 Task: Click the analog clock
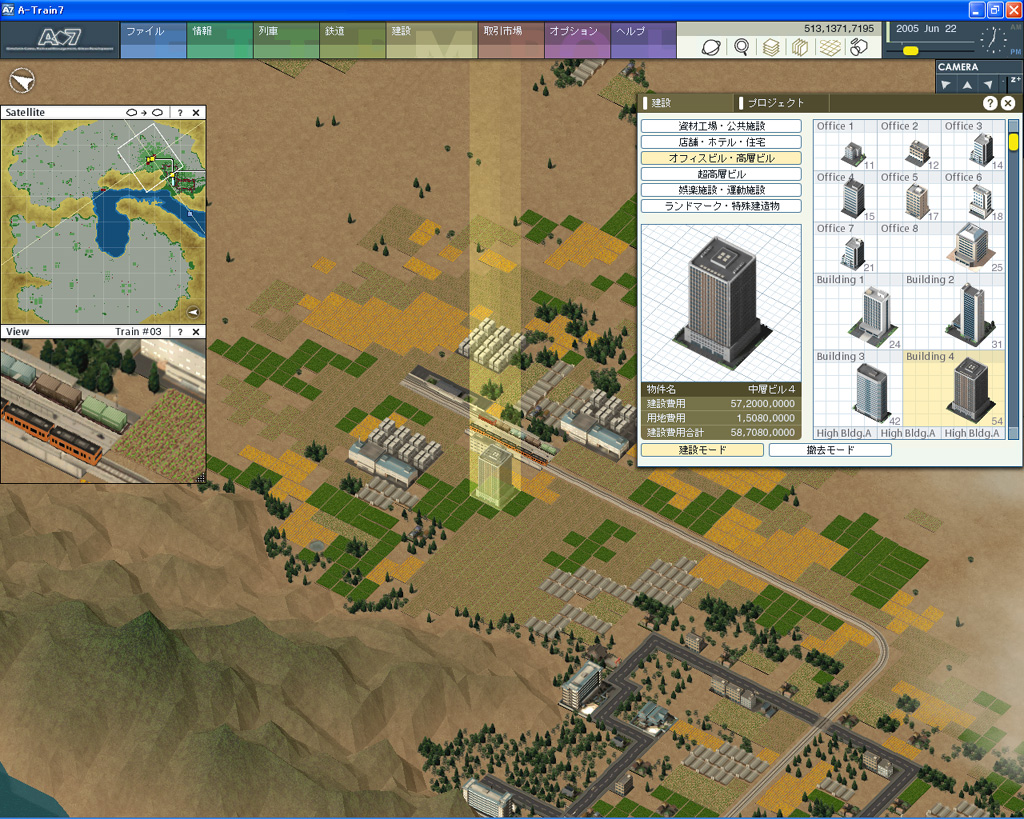pyautogui.click(x=994, y=40)
